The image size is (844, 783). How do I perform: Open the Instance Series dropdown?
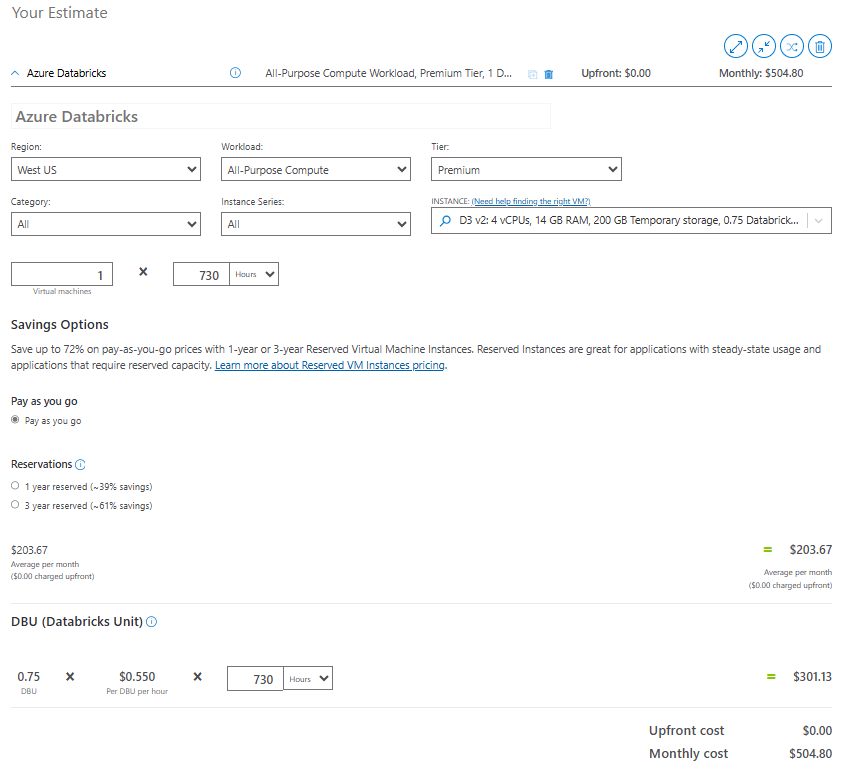pyautogui.click(x=315, y=224)
